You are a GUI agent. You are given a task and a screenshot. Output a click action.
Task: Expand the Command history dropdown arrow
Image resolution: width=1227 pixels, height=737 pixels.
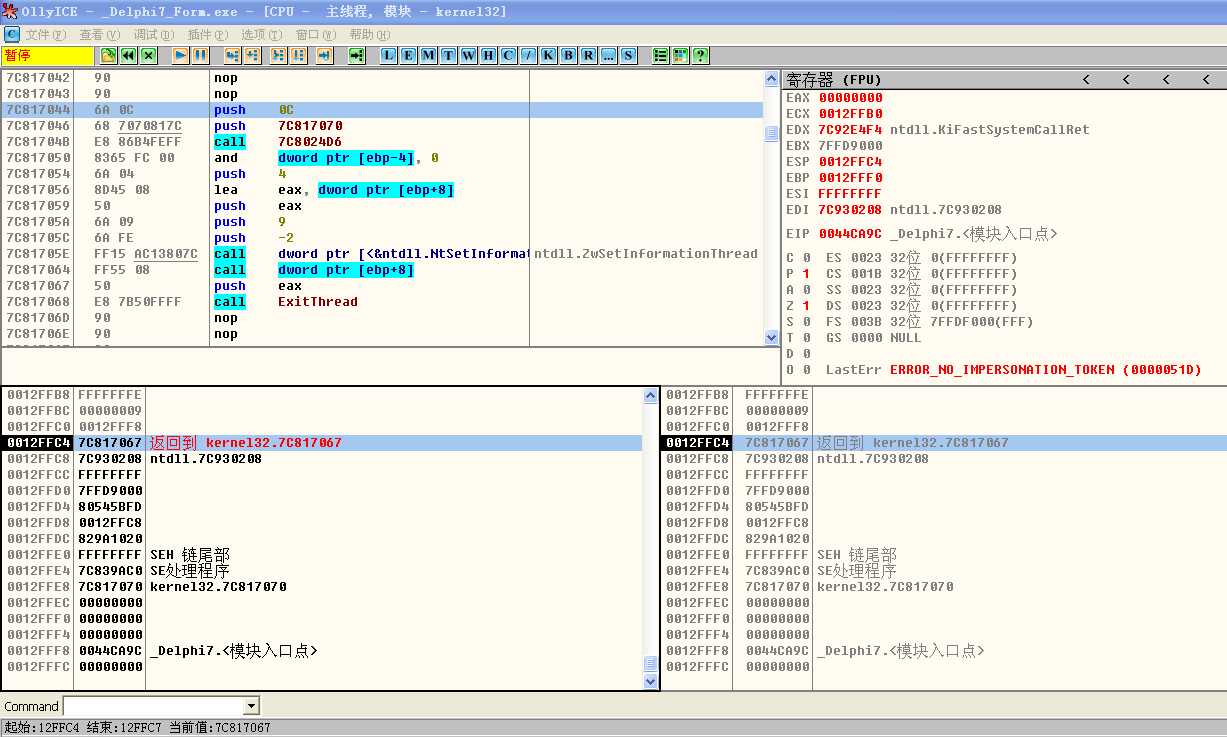coord(251,706)
